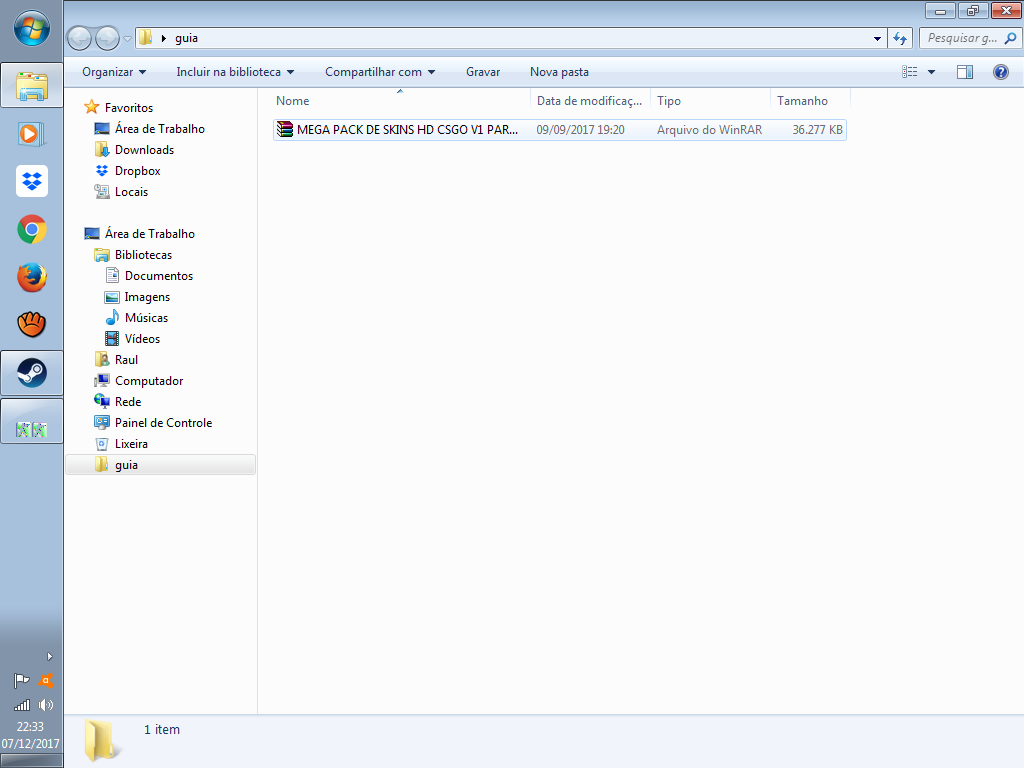Click the folder icon in the address bar
Screen dimensions: 1024x768
click(x=146, y=38)
